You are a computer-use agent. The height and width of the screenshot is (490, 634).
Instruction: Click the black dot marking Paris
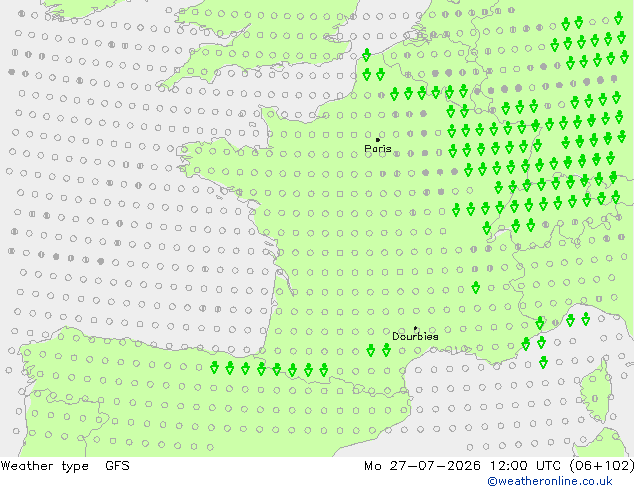click(378, 140)
